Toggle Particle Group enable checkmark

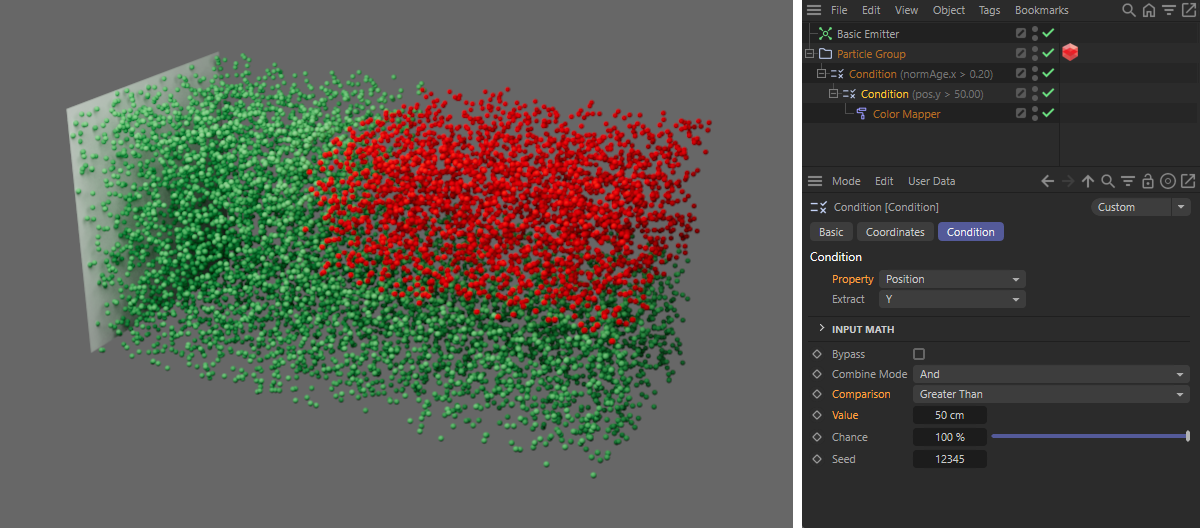click(x=1048, y=54)
